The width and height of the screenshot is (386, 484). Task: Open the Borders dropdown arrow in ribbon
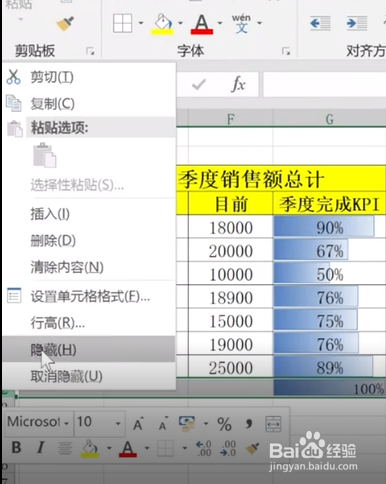tap(141, 23)
